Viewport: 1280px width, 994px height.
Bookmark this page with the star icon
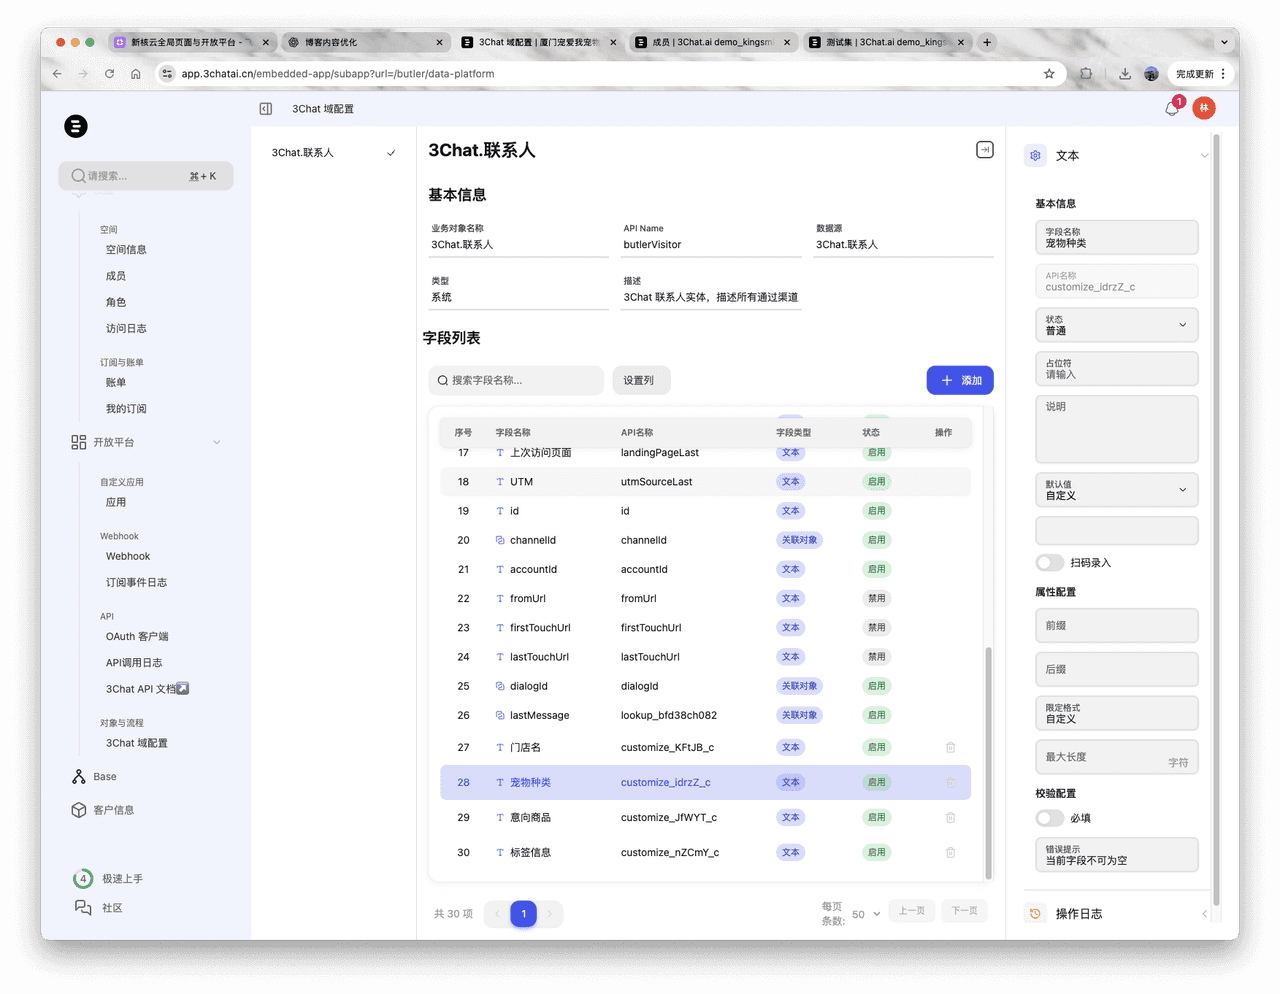(x=1049, y=74)
